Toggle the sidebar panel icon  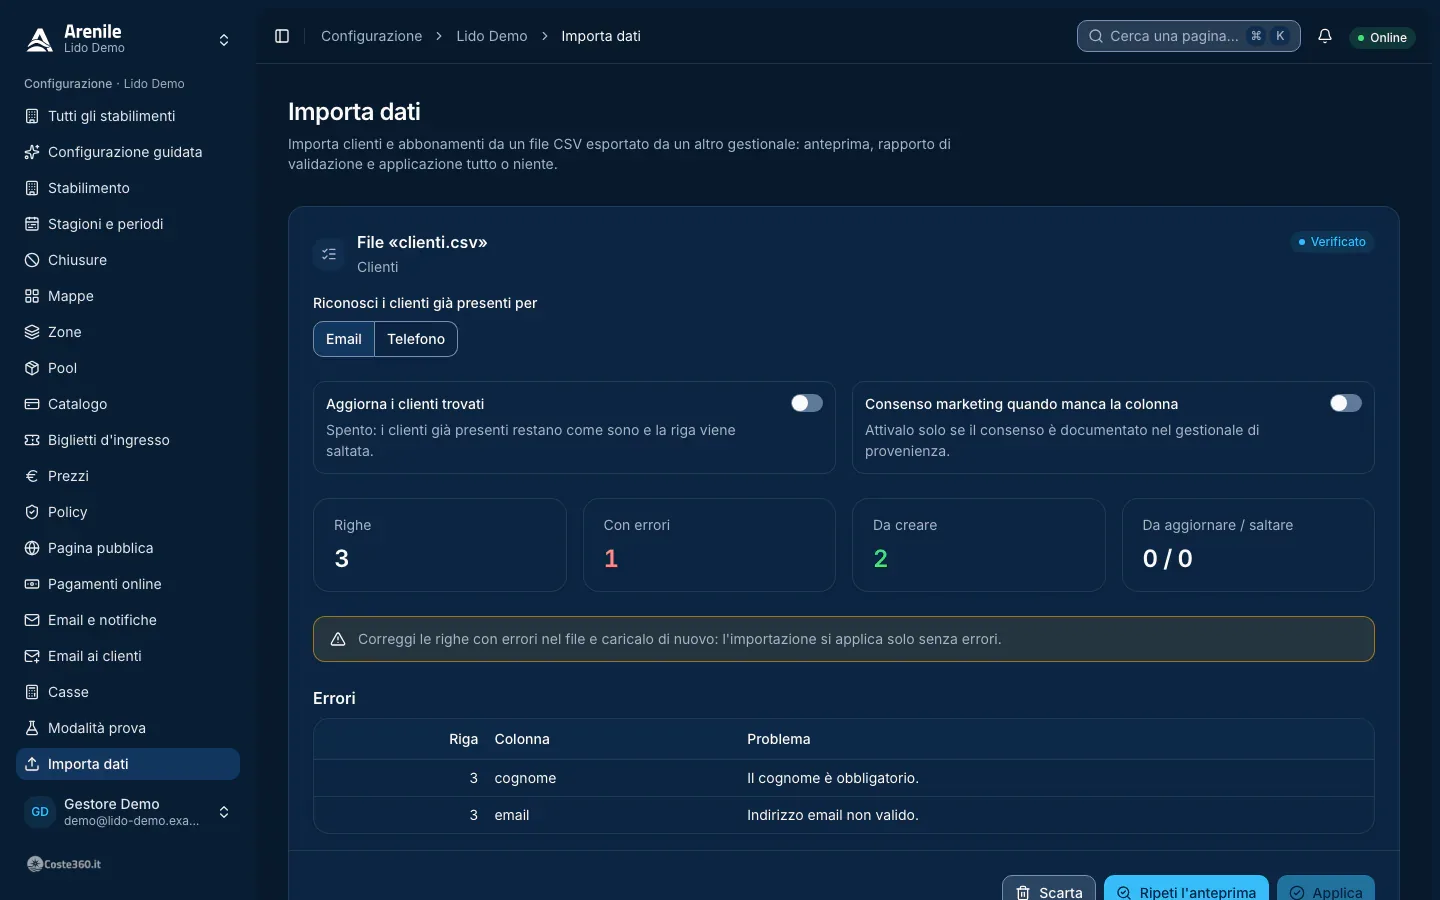coord(282,36)
